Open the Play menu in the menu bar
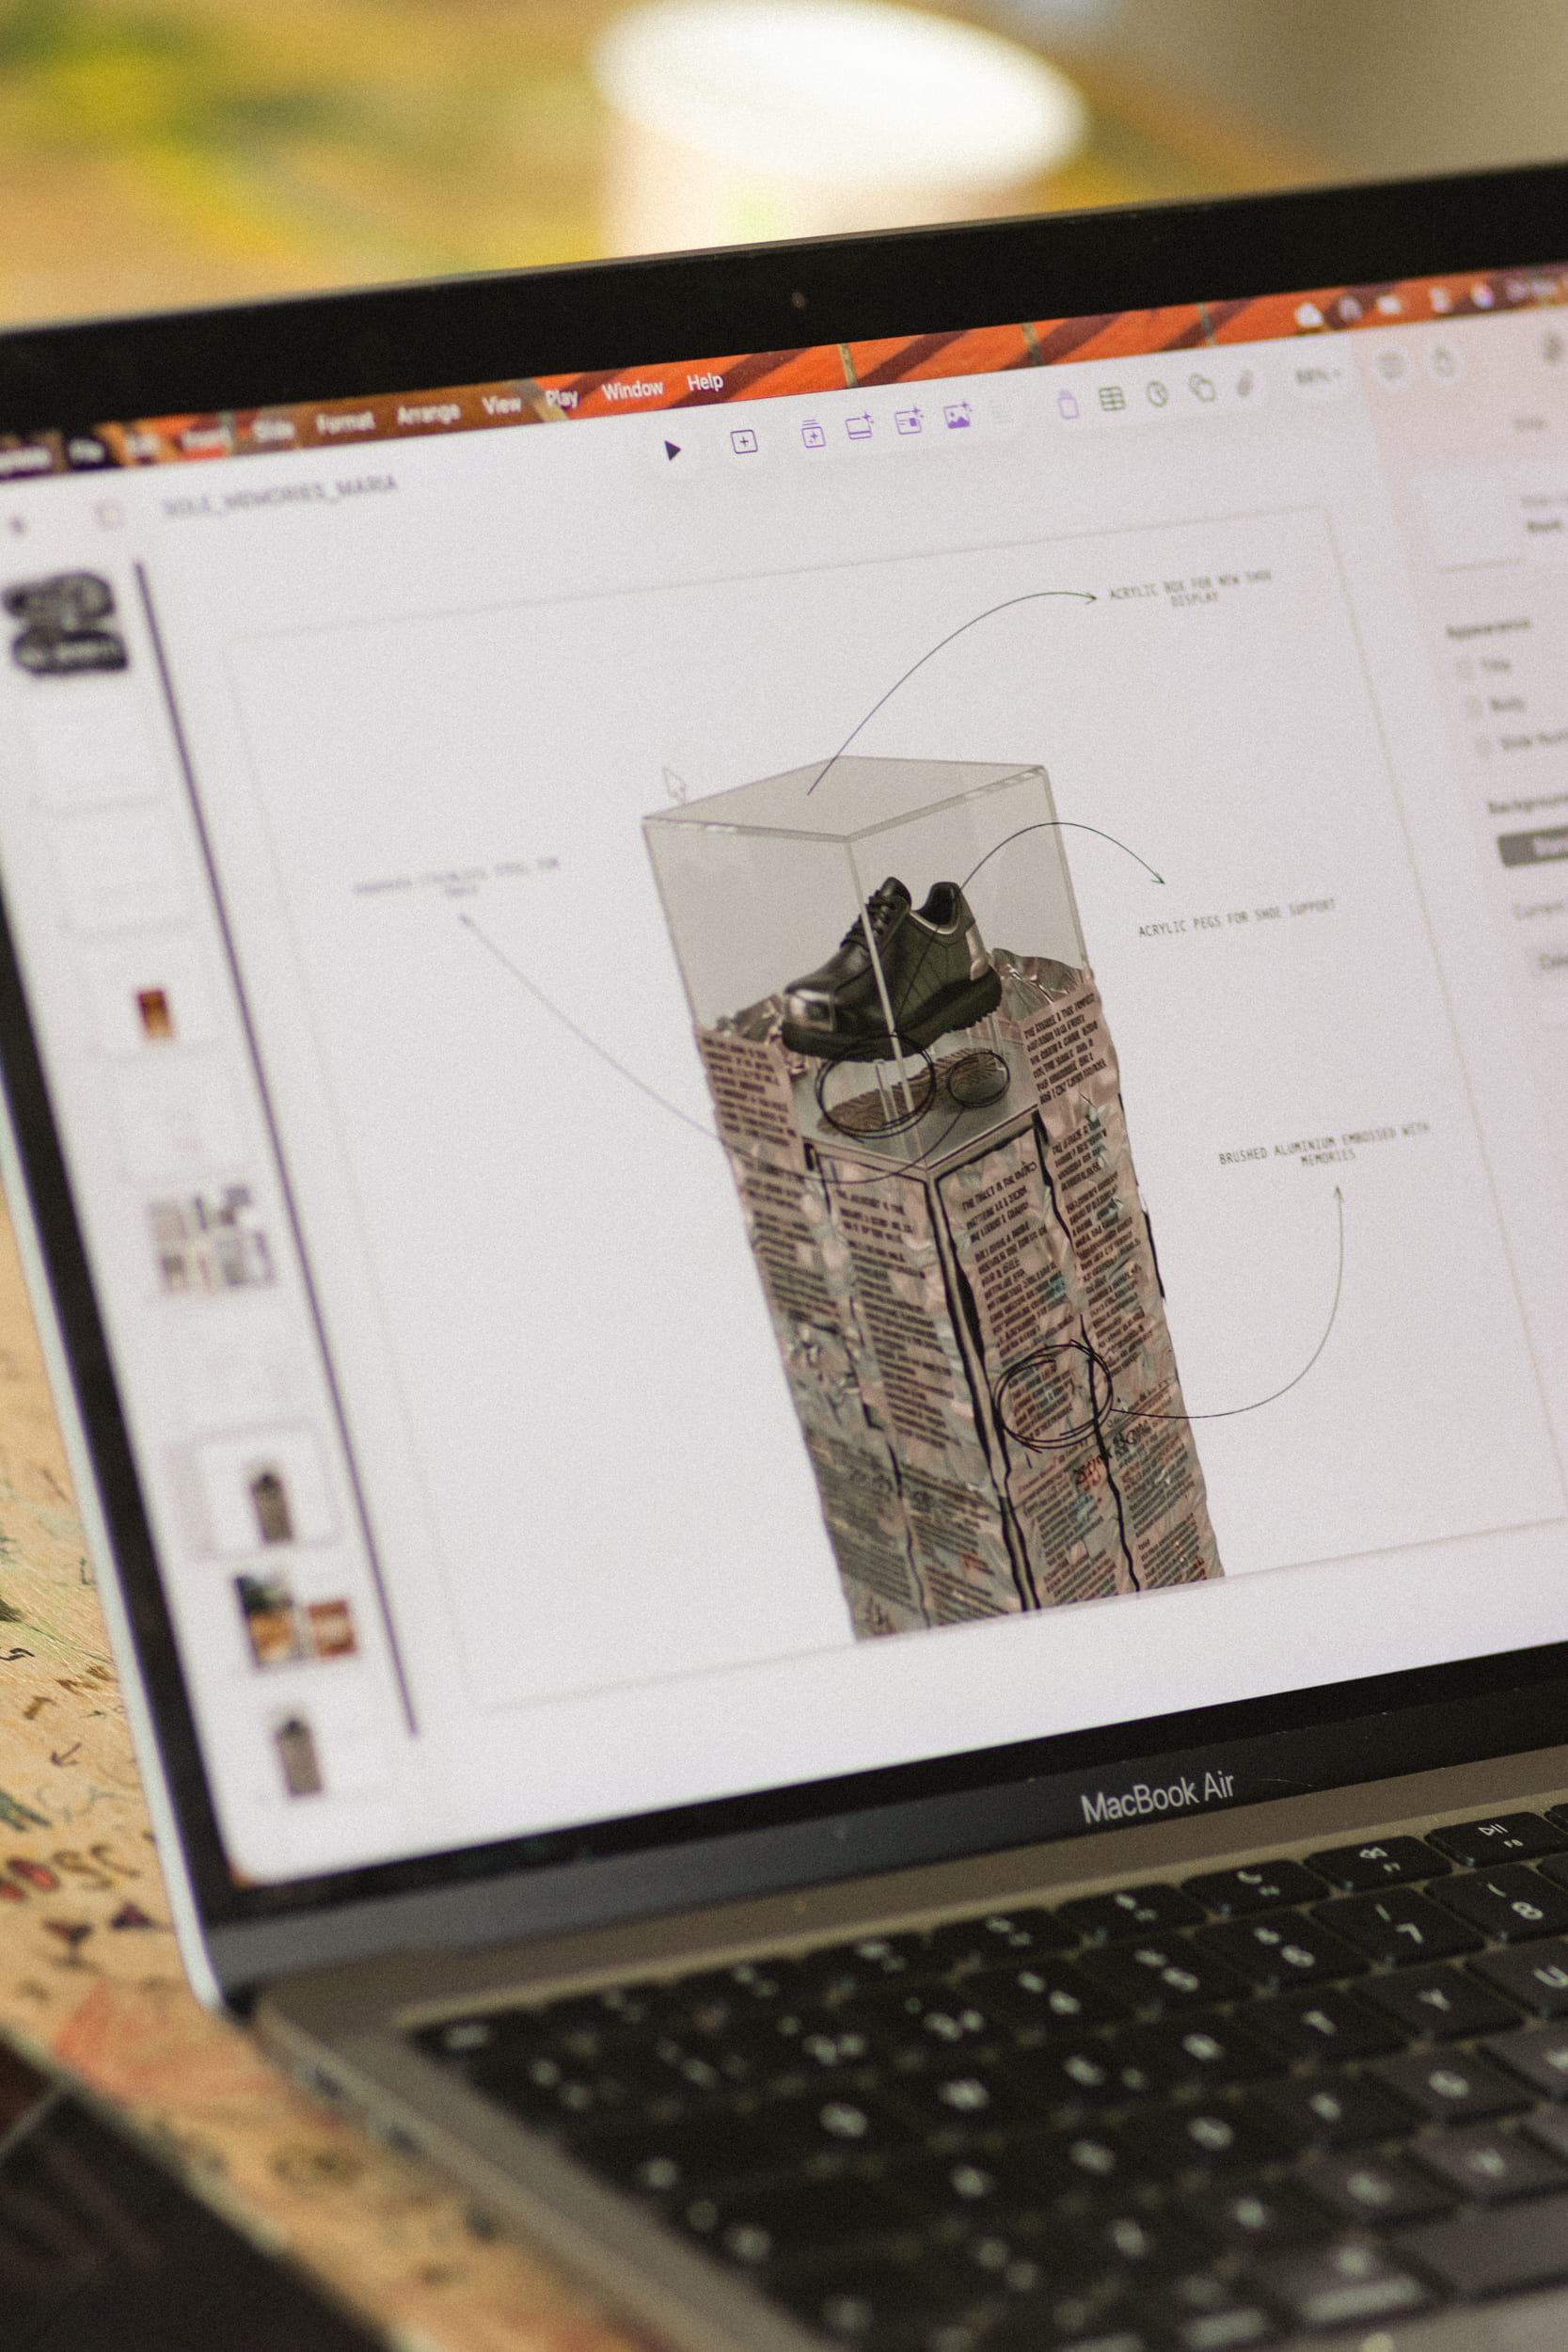This screenshot has height=2352, width=1568. (x=562, y=398)
